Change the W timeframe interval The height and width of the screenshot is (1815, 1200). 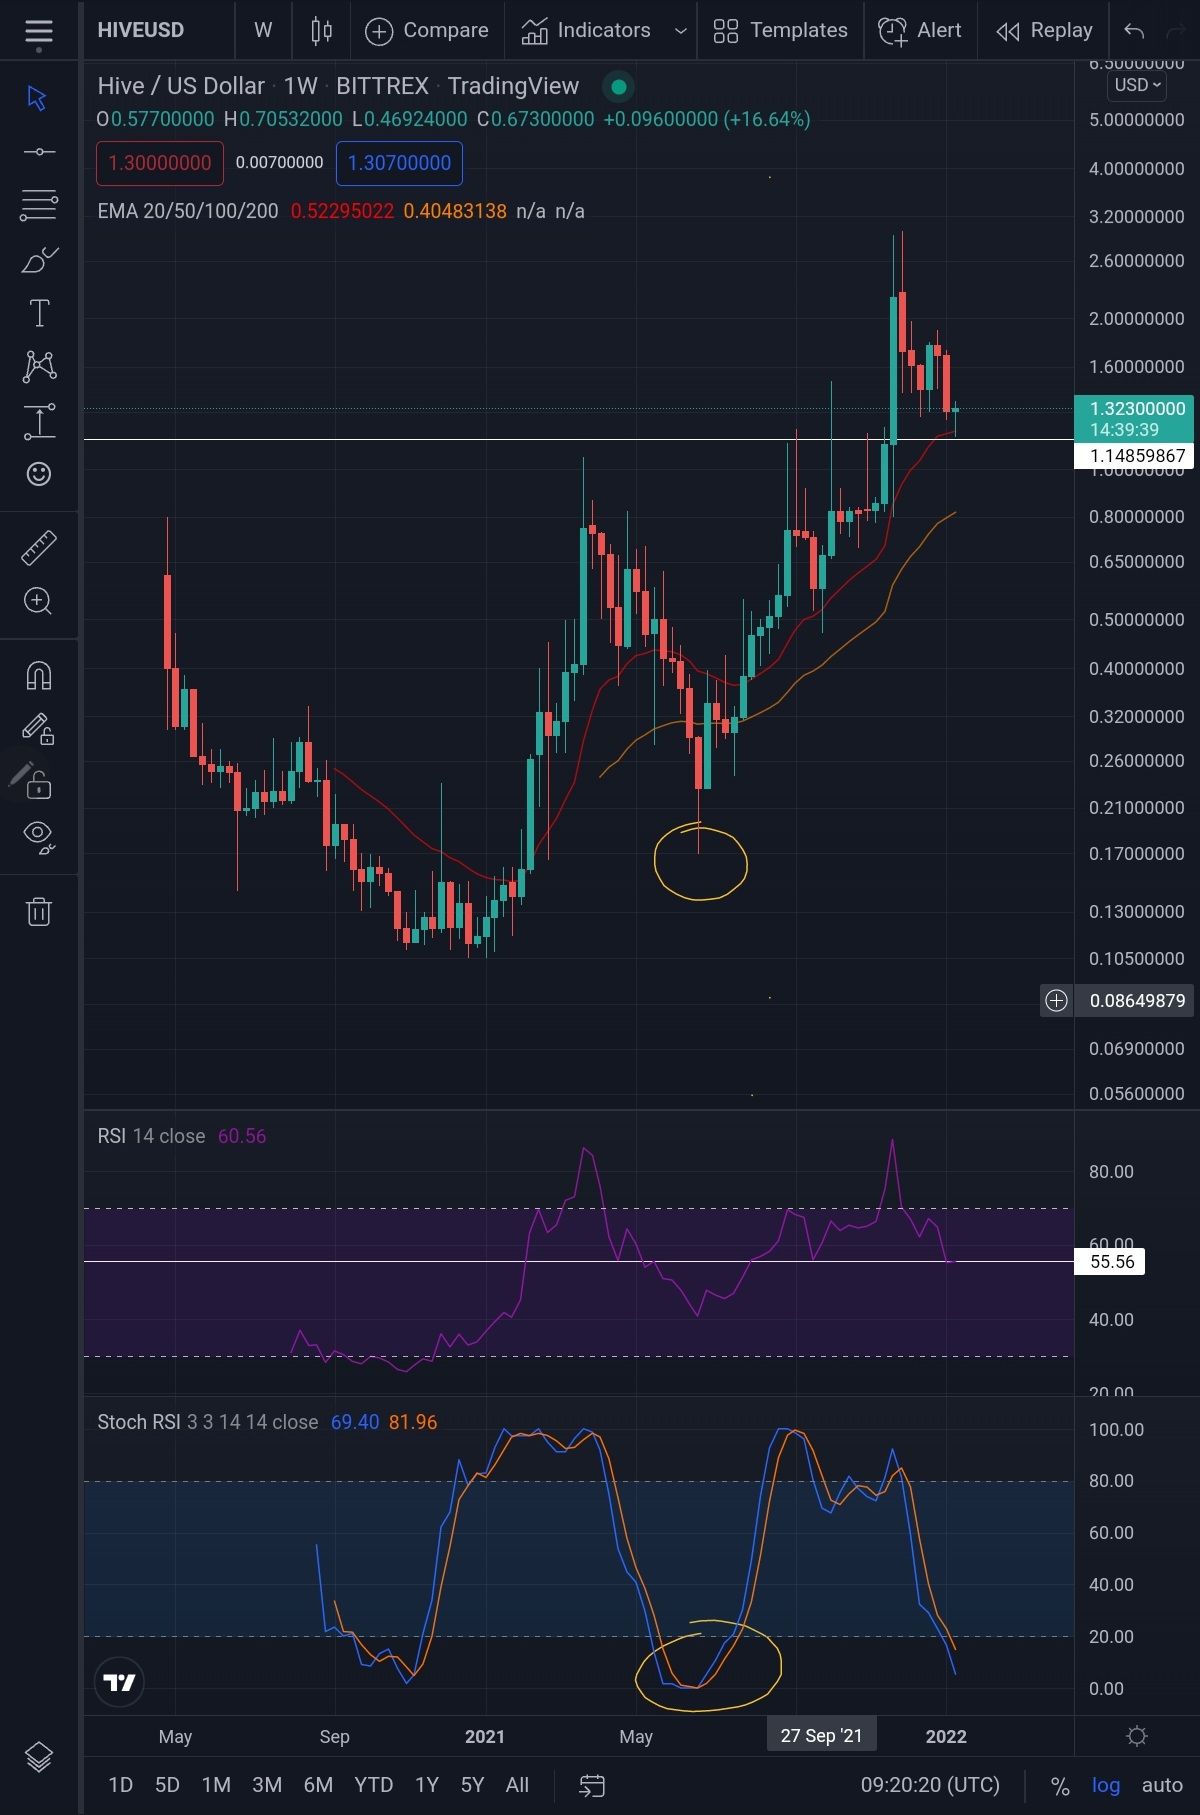pyautogui.click(x=263, y=31)
